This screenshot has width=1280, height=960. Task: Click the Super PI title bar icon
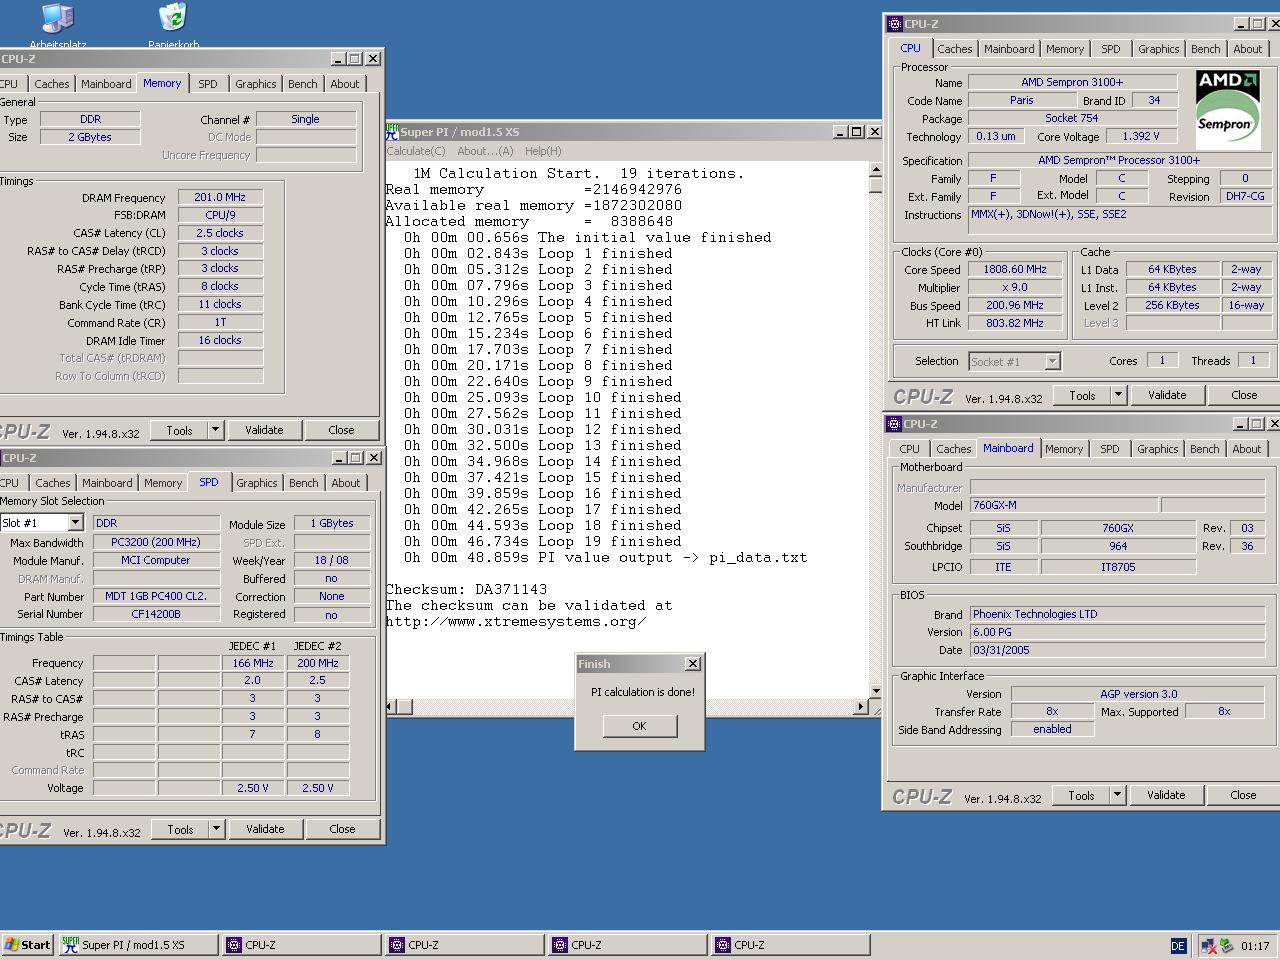pyautogui.click(x=393, y=131)
